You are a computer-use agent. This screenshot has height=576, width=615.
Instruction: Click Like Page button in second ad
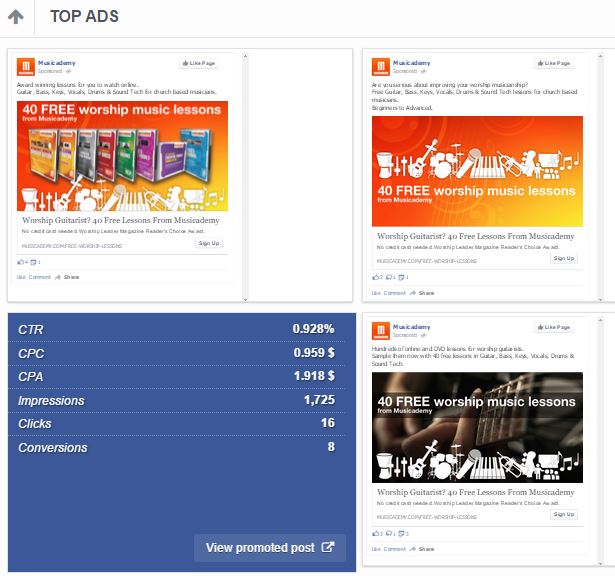tap(554, 63)
